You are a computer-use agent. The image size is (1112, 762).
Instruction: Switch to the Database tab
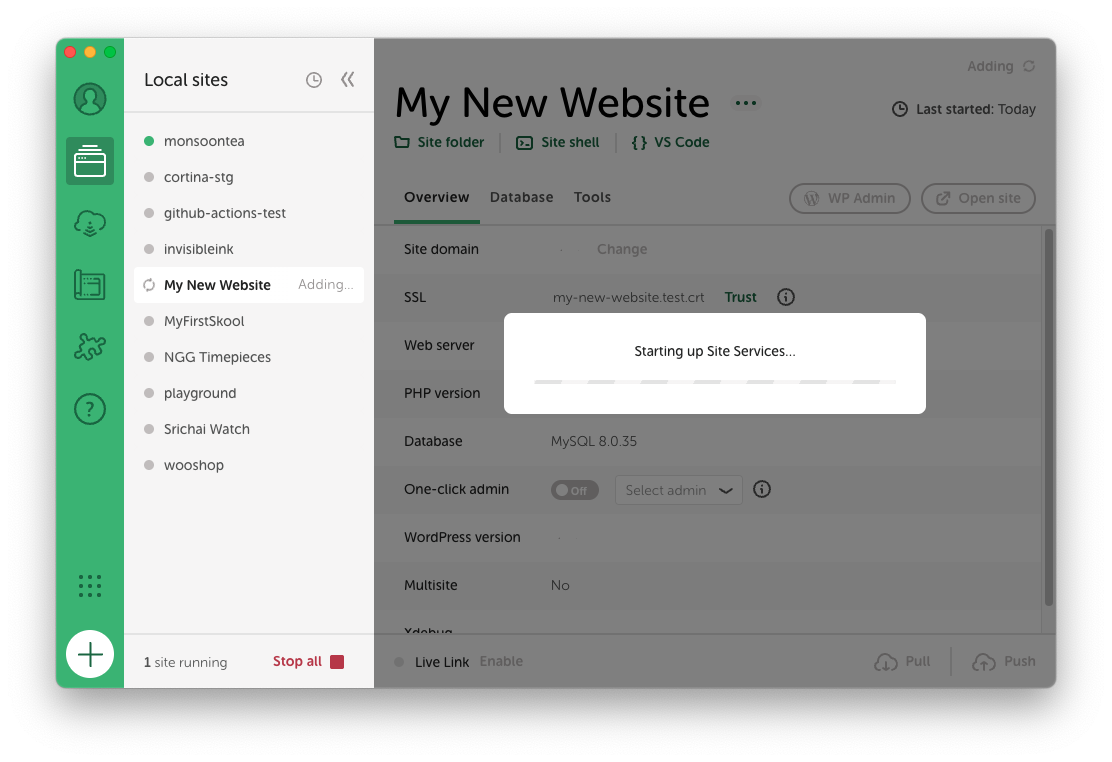pyautogui.click(x=521, y=197)
